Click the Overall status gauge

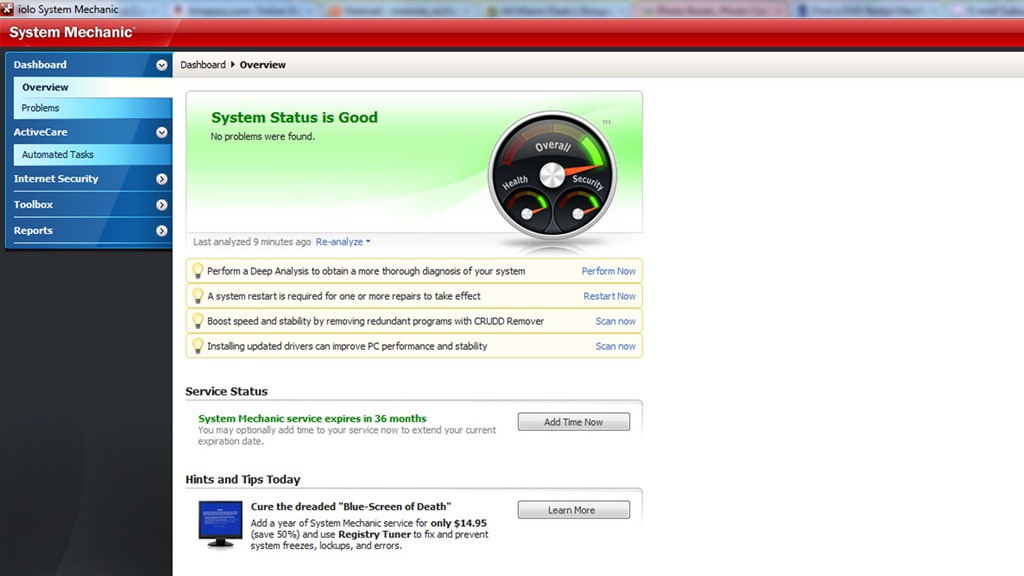click(552, 175)
